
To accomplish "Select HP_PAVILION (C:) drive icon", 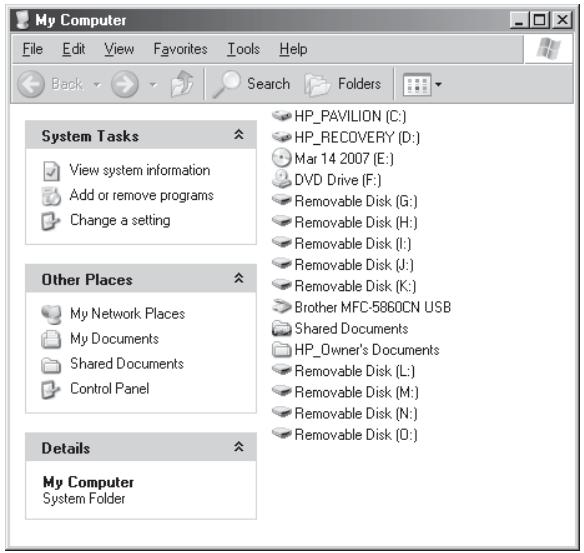I will (282, 116).
